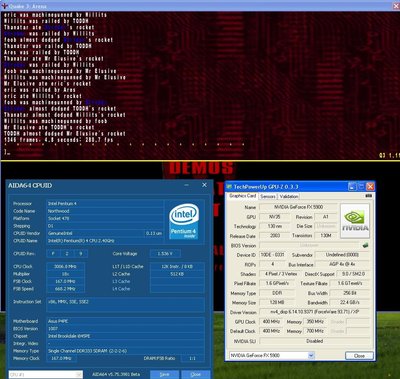
Task: Click the Bandwidth value 22.4 GB/s
Action: (x=350, y=302)
